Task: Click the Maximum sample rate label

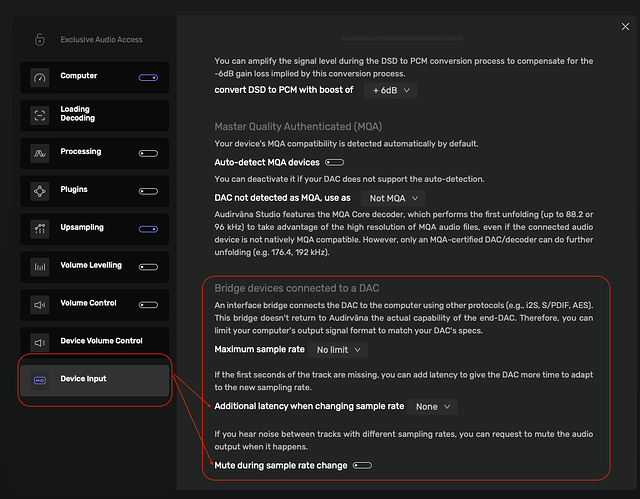Action: pyautogui.click(x=260, y=349)
